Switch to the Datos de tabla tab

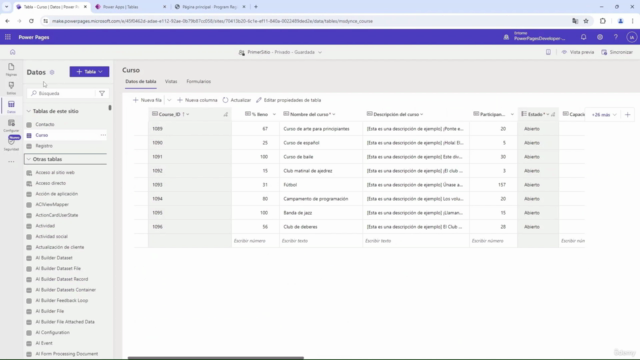click(141, 82)
